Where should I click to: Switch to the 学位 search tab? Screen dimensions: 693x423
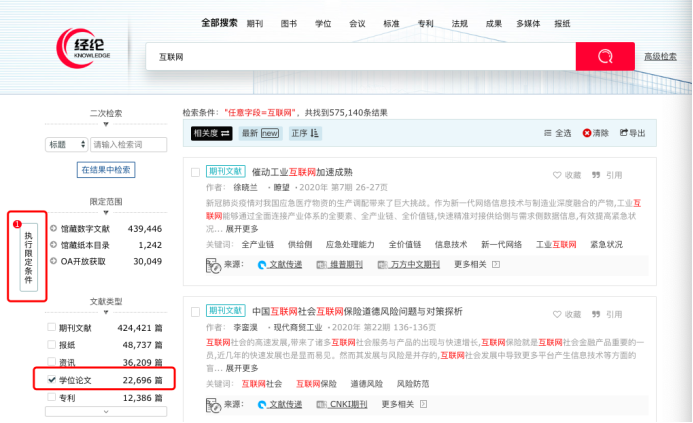pyautogui.click(x=322, y=22)
